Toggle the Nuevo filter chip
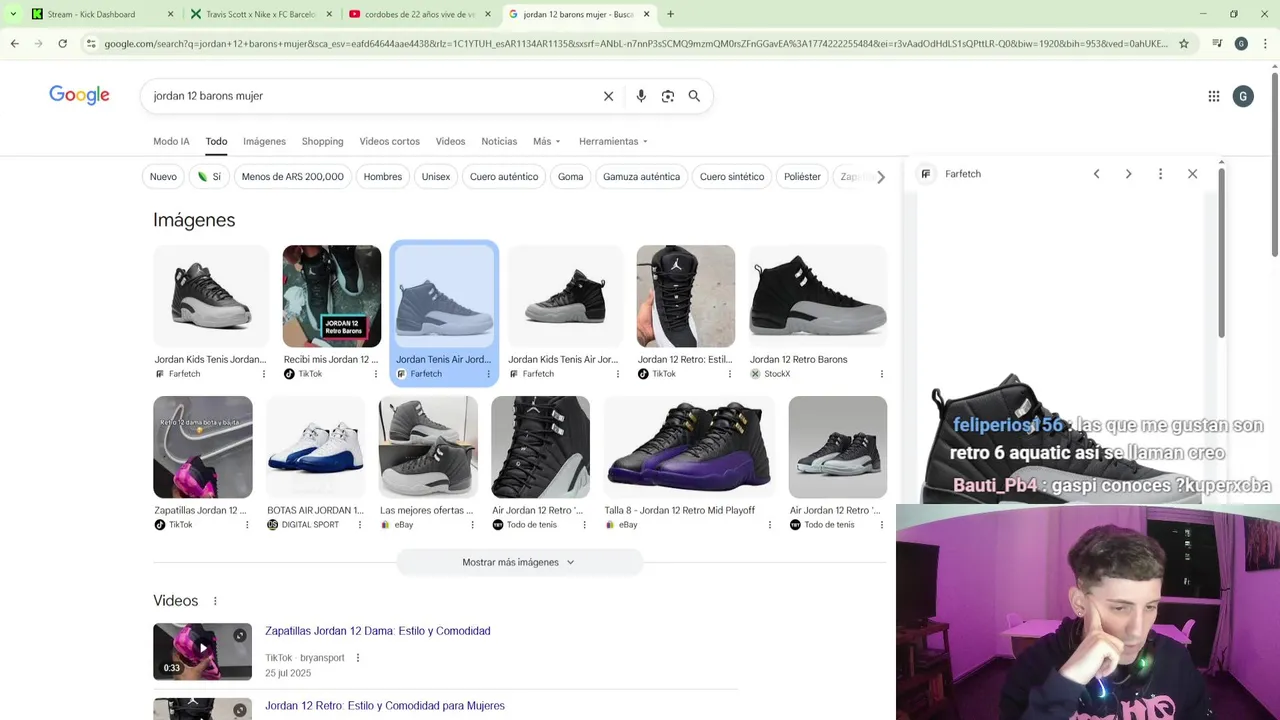The image size is (1280, 720). pos(163,177)
